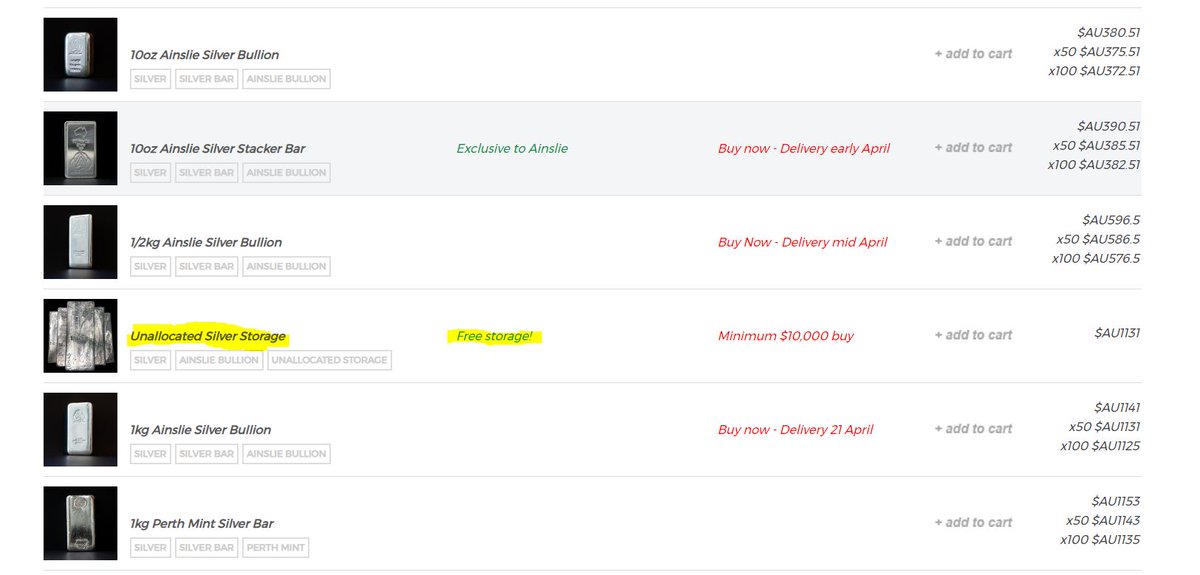Screen dimensions: 1200x575
Task: Click the 'Free storage!' highlighted note
Action: pyautogui.click(x=494, y=336)
